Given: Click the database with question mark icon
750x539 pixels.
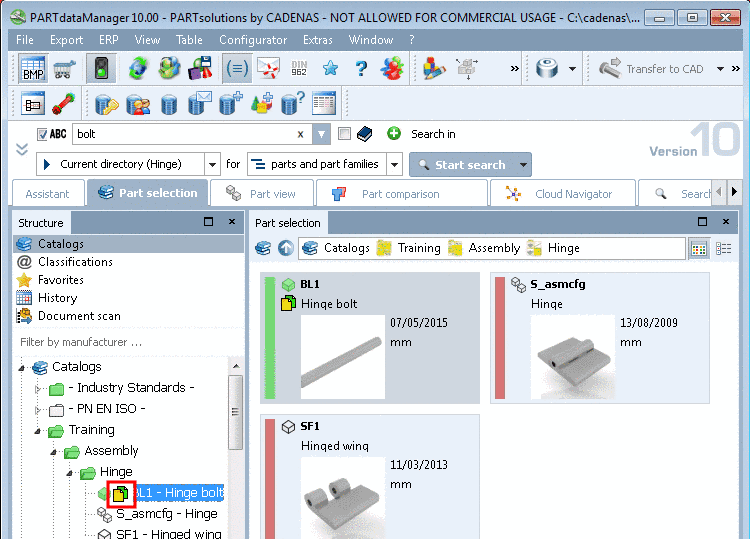Looking at the screenshot, I should [293, 103].
